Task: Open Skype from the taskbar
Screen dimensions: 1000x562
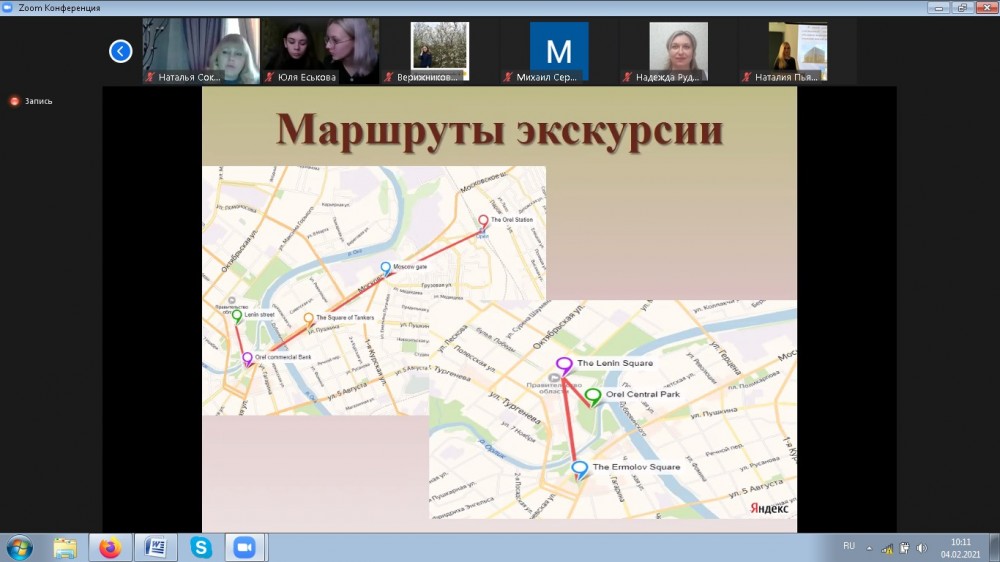Action: (202, 548)
